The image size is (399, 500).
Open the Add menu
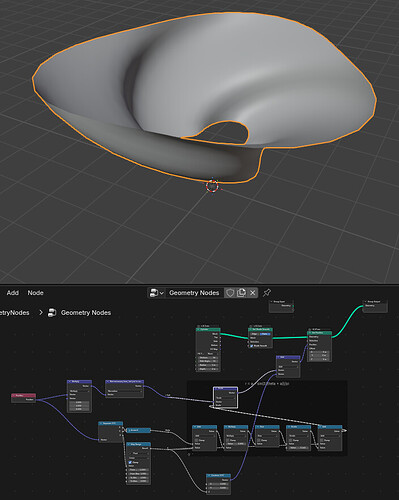click(x=13, y=293)
